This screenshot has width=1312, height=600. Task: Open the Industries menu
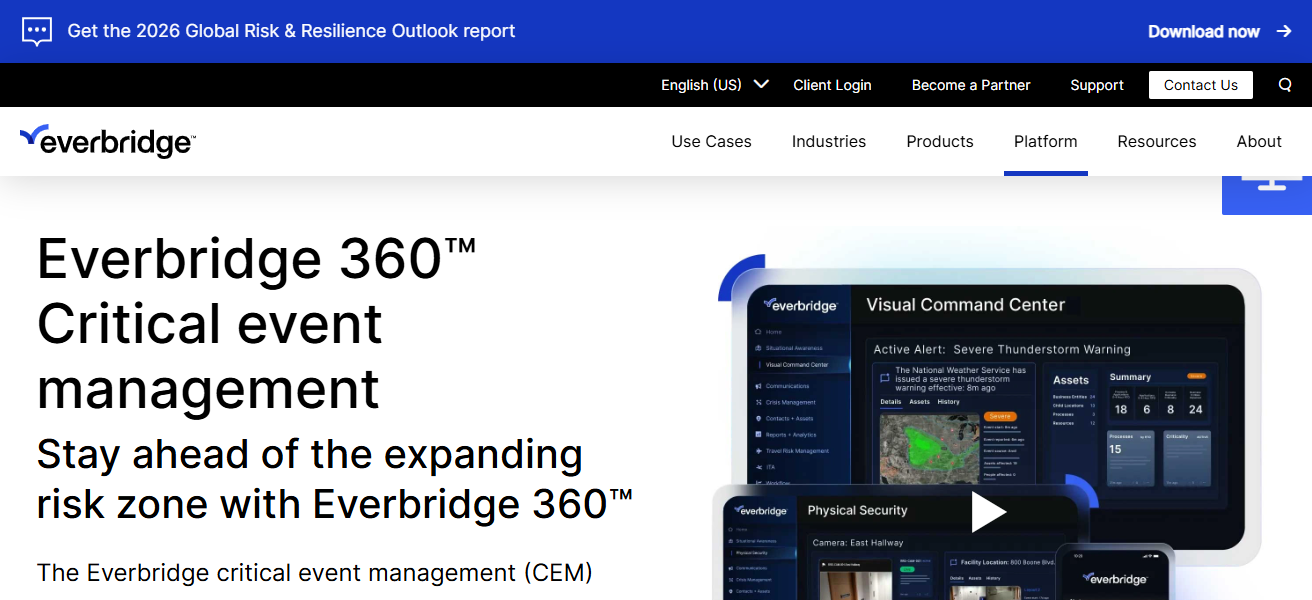(x=829, y=141)
